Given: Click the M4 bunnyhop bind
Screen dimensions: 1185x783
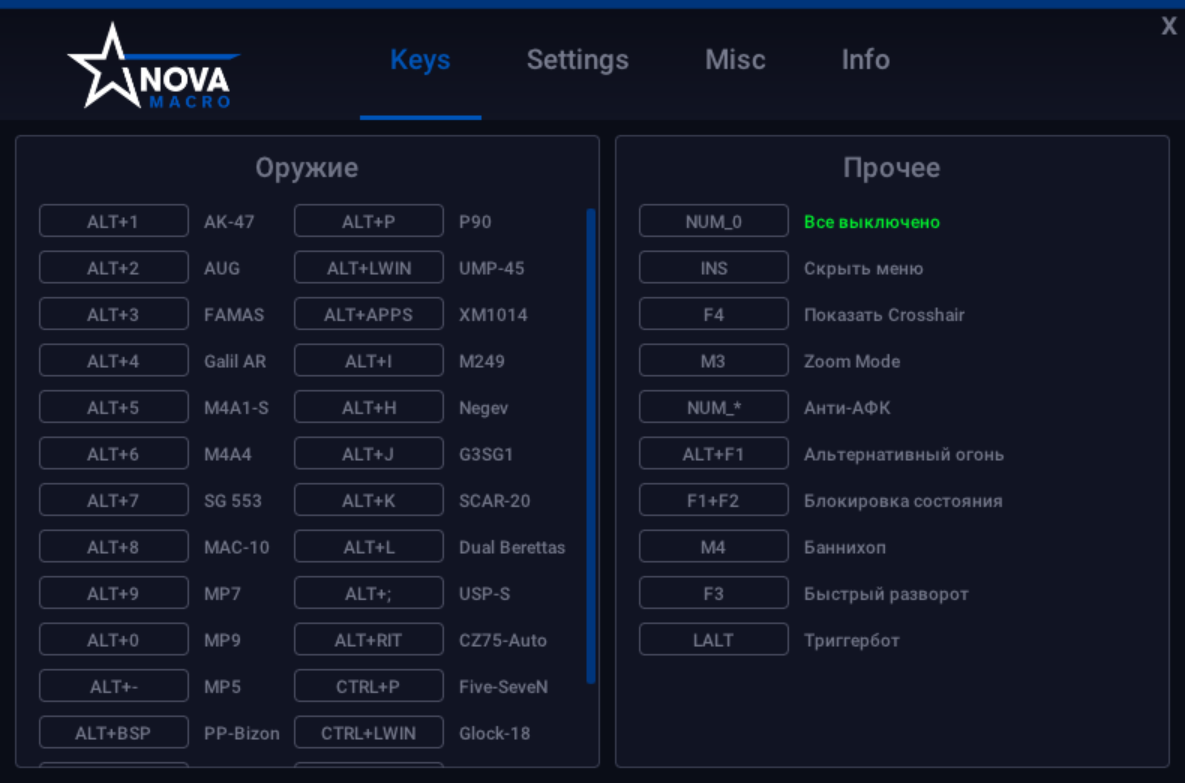Looking at the screenshot, I should pyautogui.click(x=713, y=546).
